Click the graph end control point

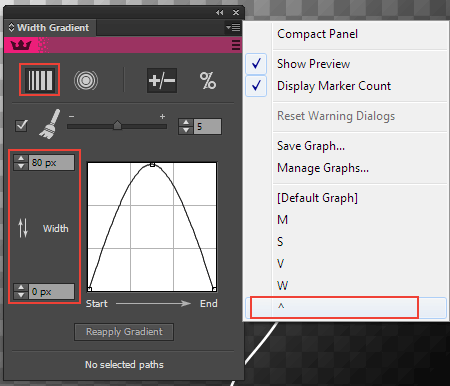[x=214, y=289]
